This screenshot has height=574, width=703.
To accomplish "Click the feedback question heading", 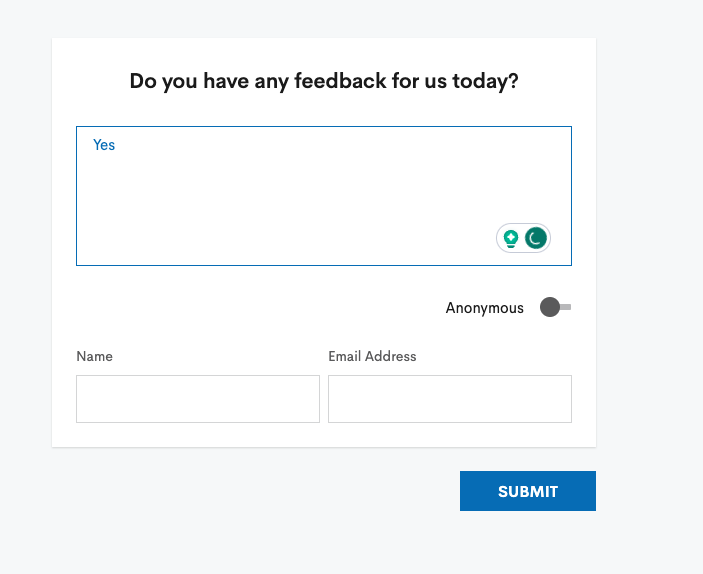I will point(324,81).
